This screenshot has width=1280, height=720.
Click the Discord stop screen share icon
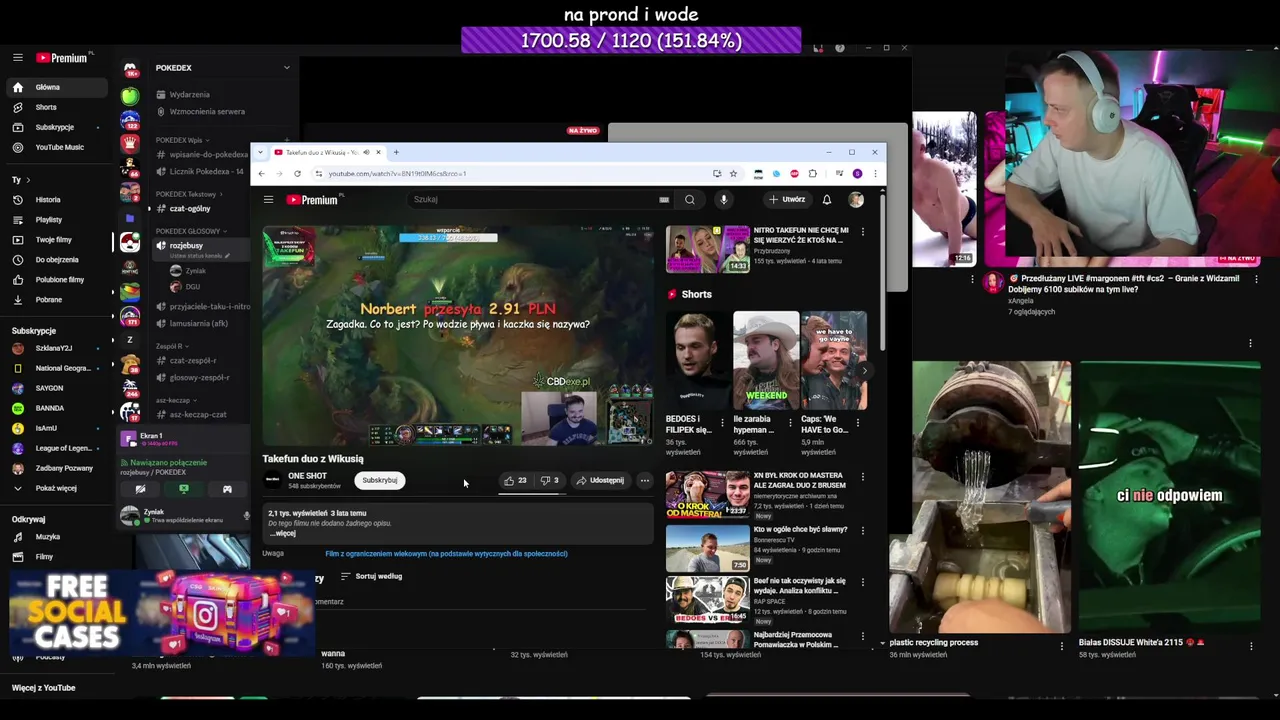pyautogui.click(x=184, y=489)
